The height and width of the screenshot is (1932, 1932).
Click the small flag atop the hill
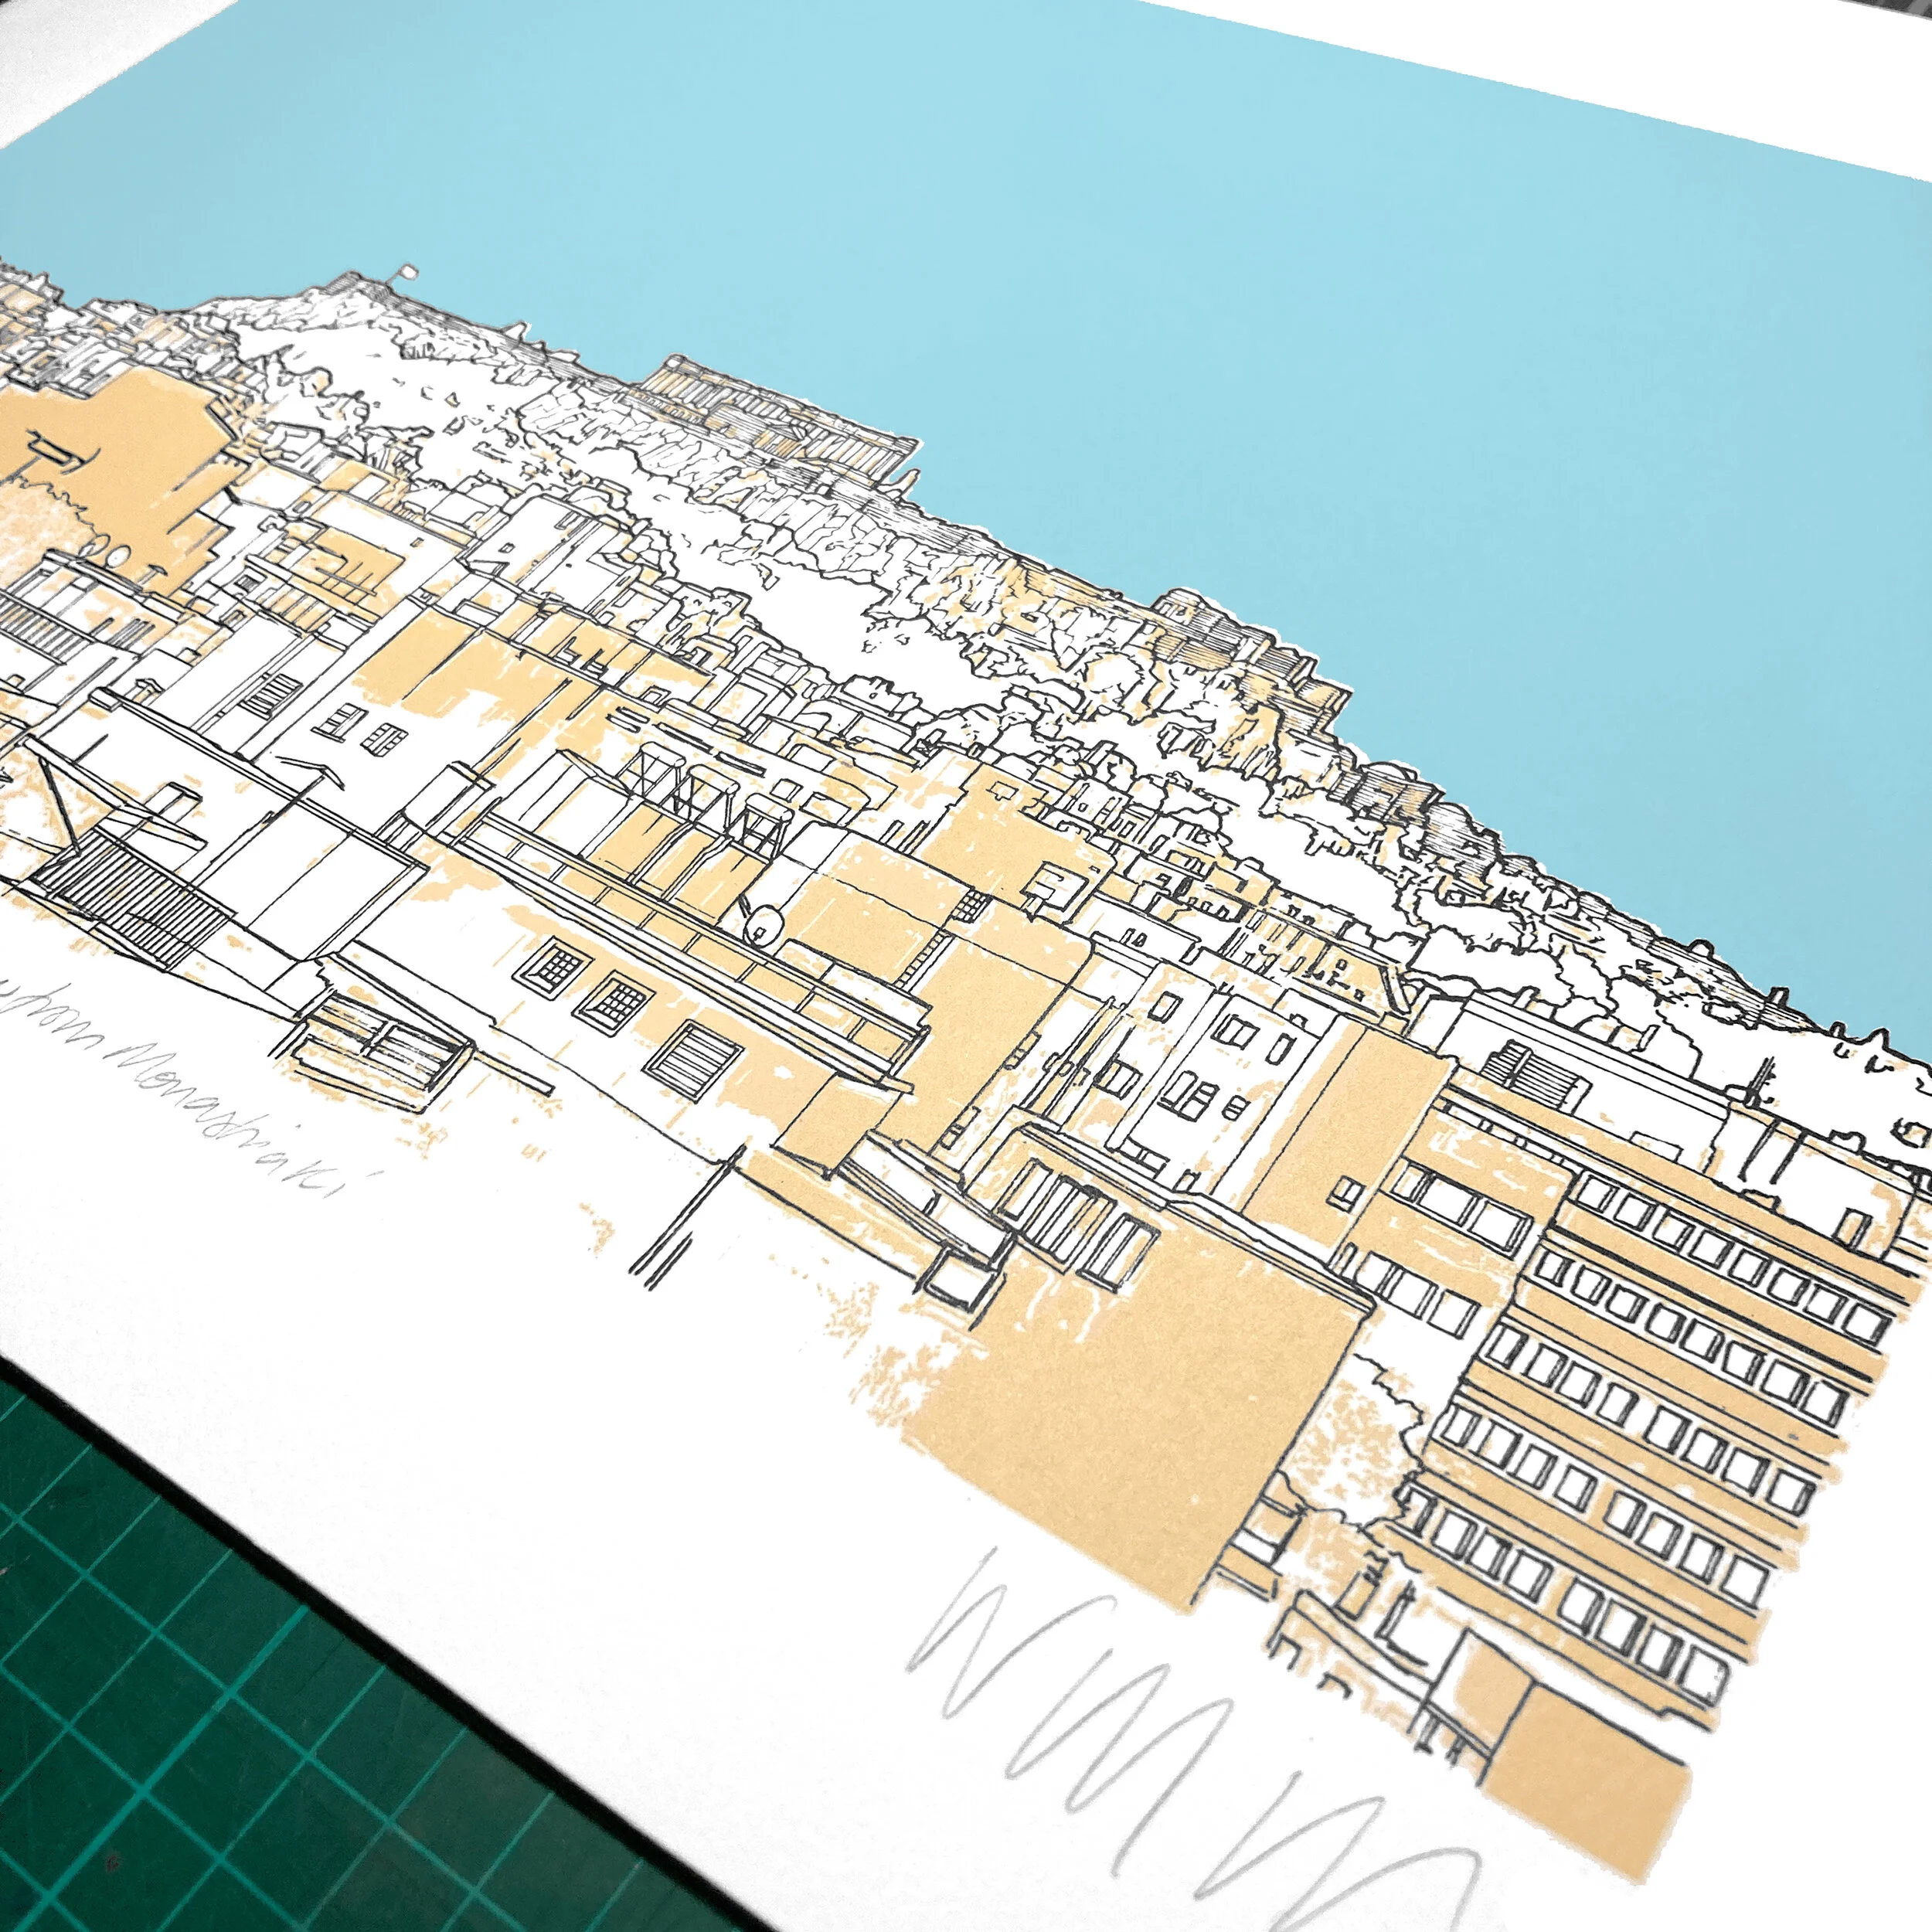408,272
